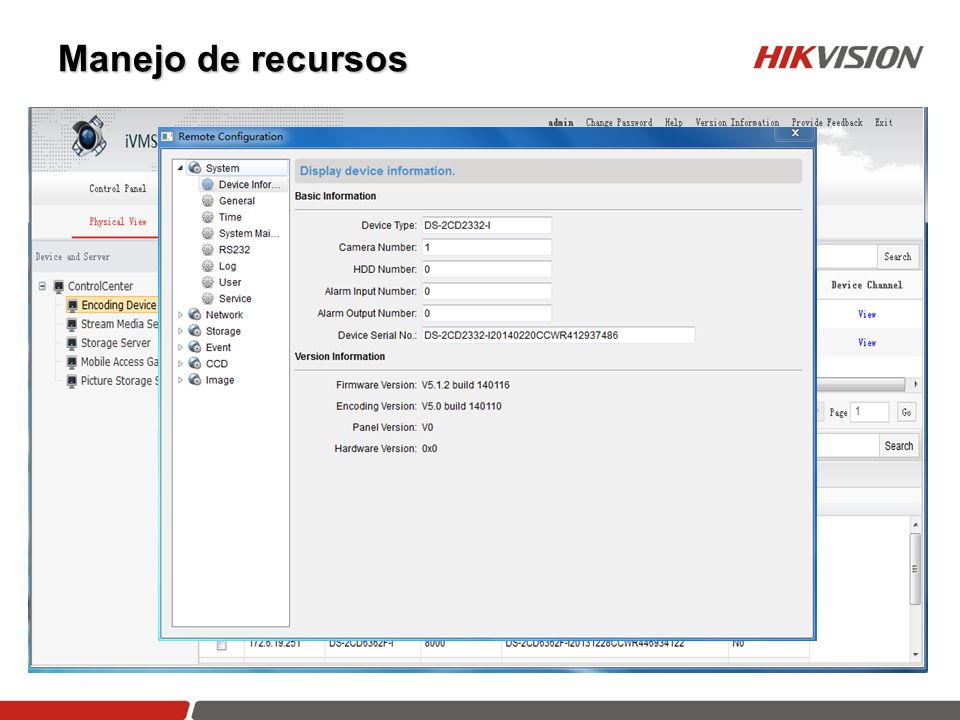Open Change Password in top menu
Image resolution: width=960 pixels, height=720 pixels.
click(619, 122)
